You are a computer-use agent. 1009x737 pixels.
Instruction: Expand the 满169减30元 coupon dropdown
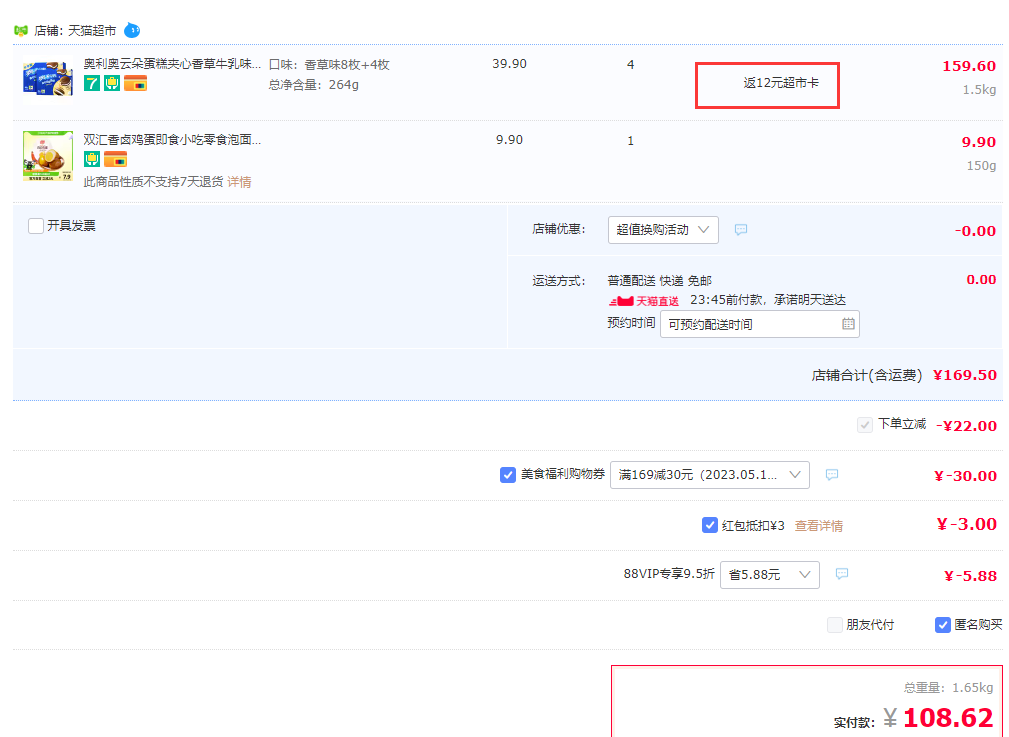(710, 475)
